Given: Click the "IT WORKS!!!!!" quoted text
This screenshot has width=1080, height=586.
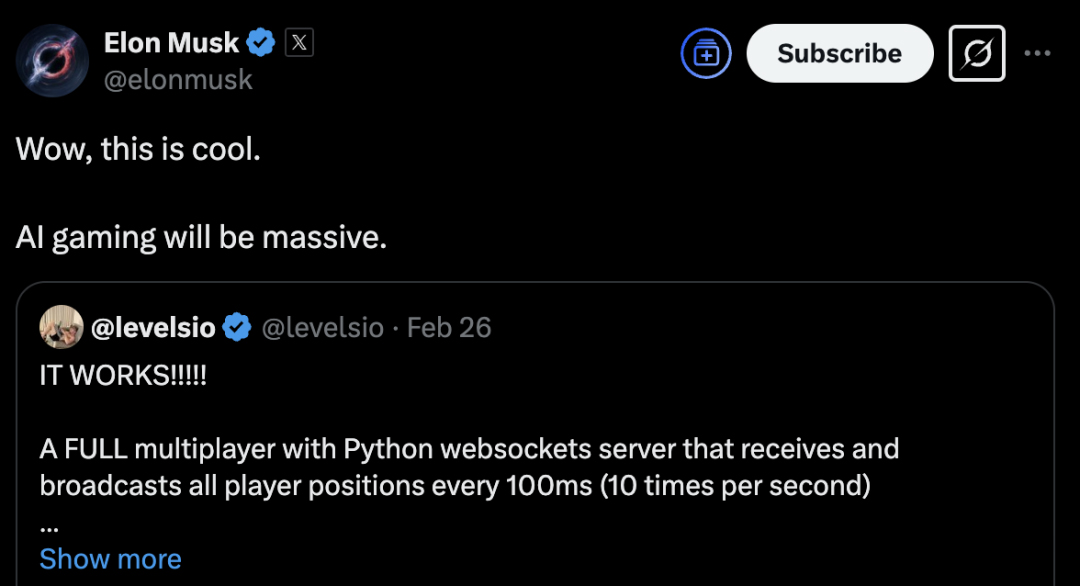Looking at the screenshot, I should (123, 376).
